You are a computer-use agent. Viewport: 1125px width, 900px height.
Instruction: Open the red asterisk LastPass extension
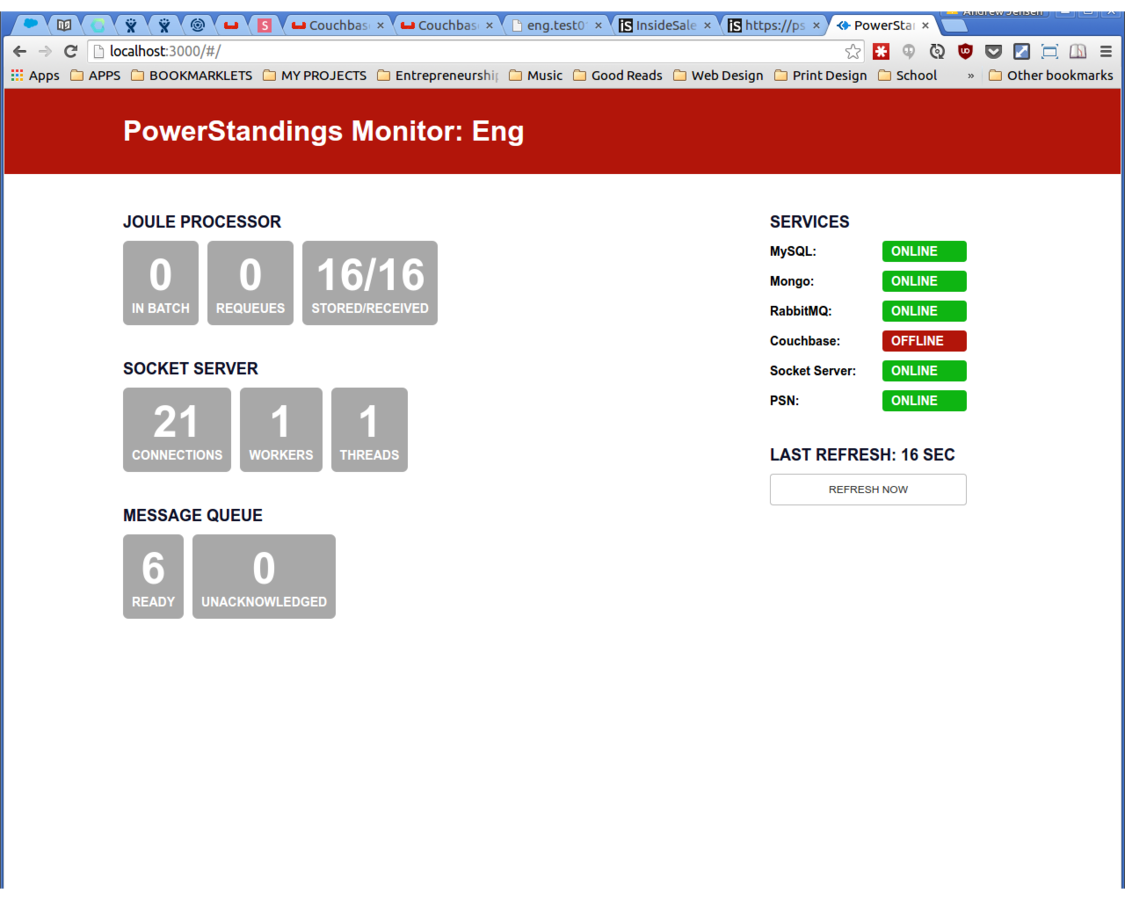(881, 51)
